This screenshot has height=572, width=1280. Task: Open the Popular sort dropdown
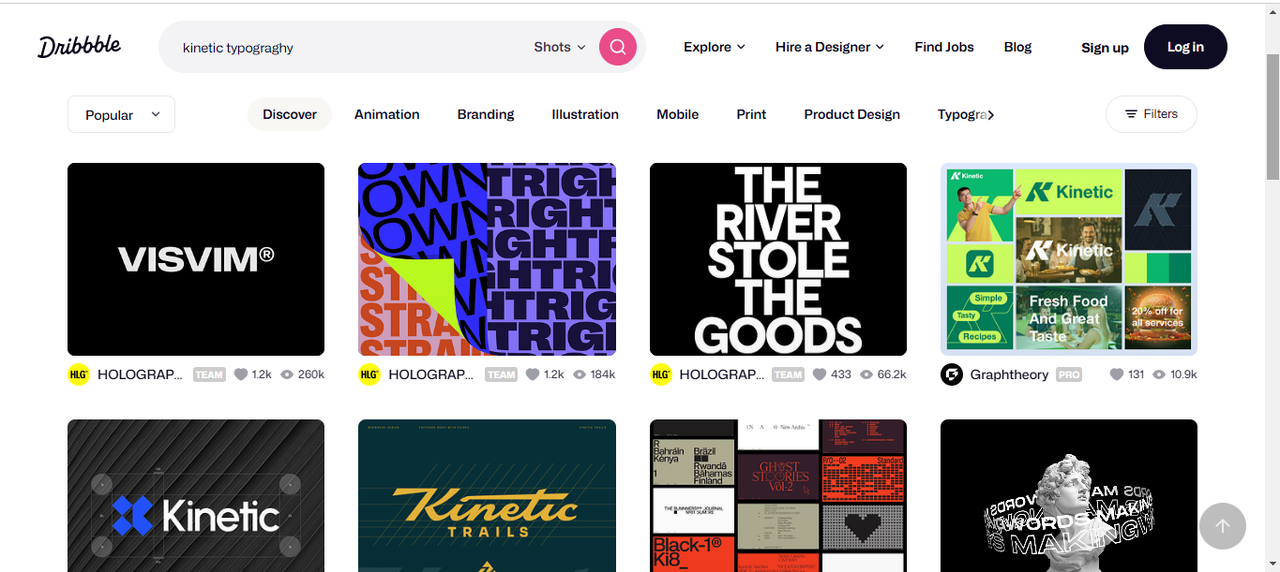[121, 114]
